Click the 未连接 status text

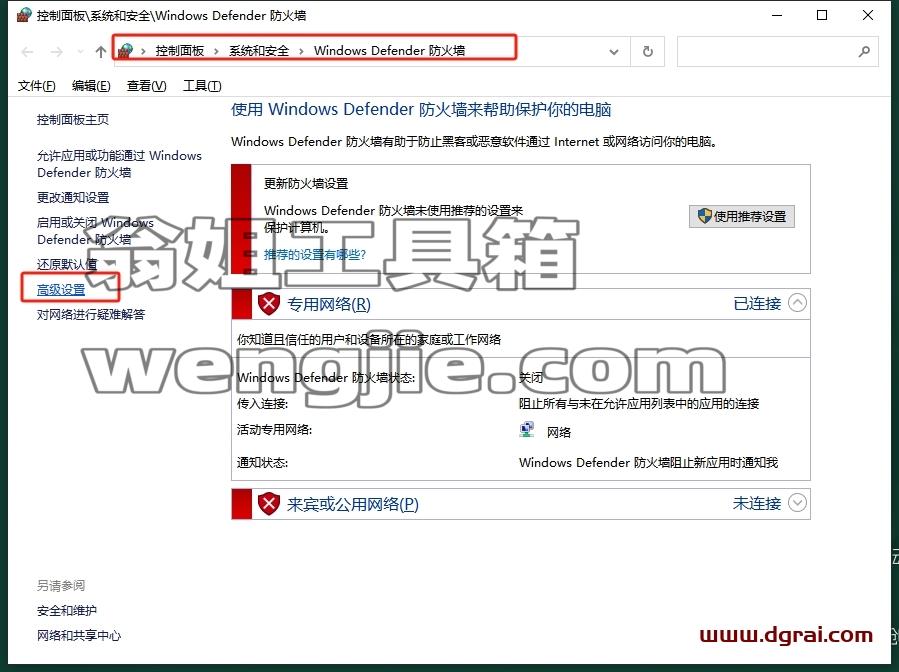(x=757, y=503)
